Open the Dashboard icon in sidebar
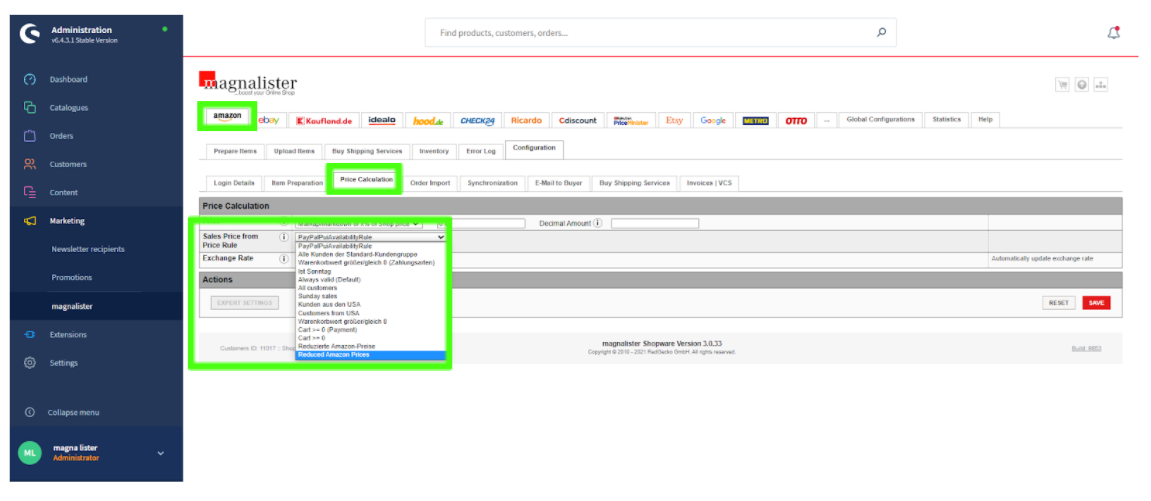 pyautogui.click(x=29, y=79)
